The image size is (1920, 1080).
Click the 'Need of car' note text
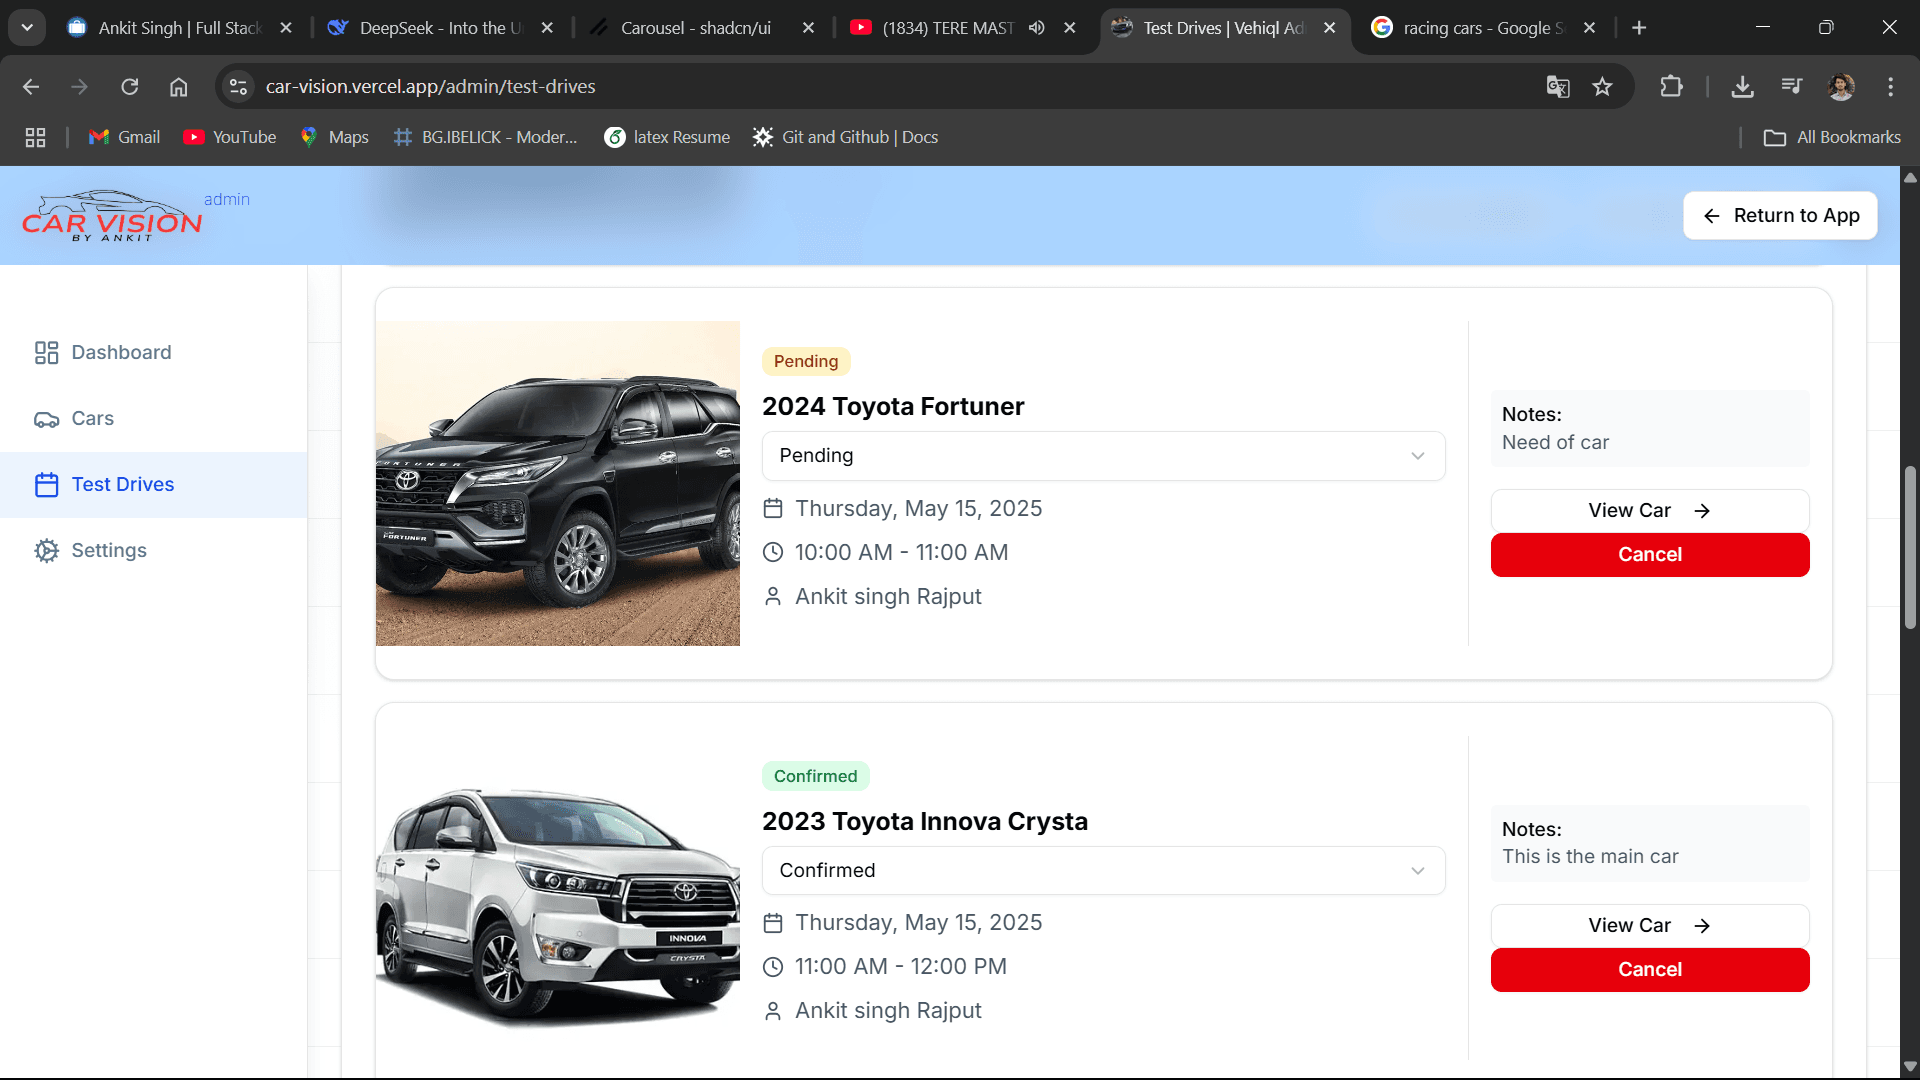click(1555, 442)
